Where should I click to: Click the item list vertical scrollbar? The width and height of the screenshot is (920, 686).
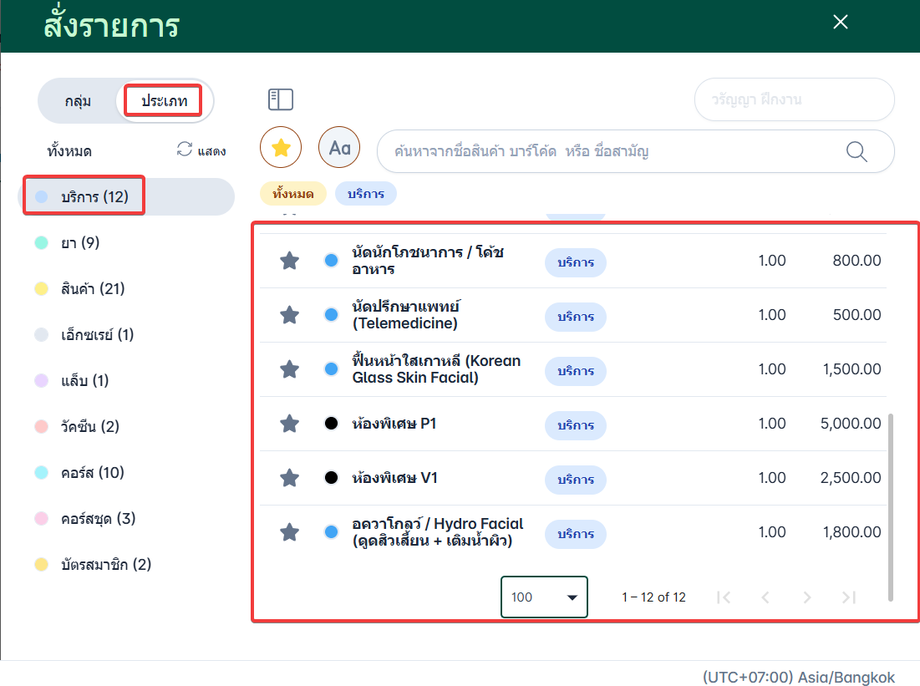pos(891,508)
